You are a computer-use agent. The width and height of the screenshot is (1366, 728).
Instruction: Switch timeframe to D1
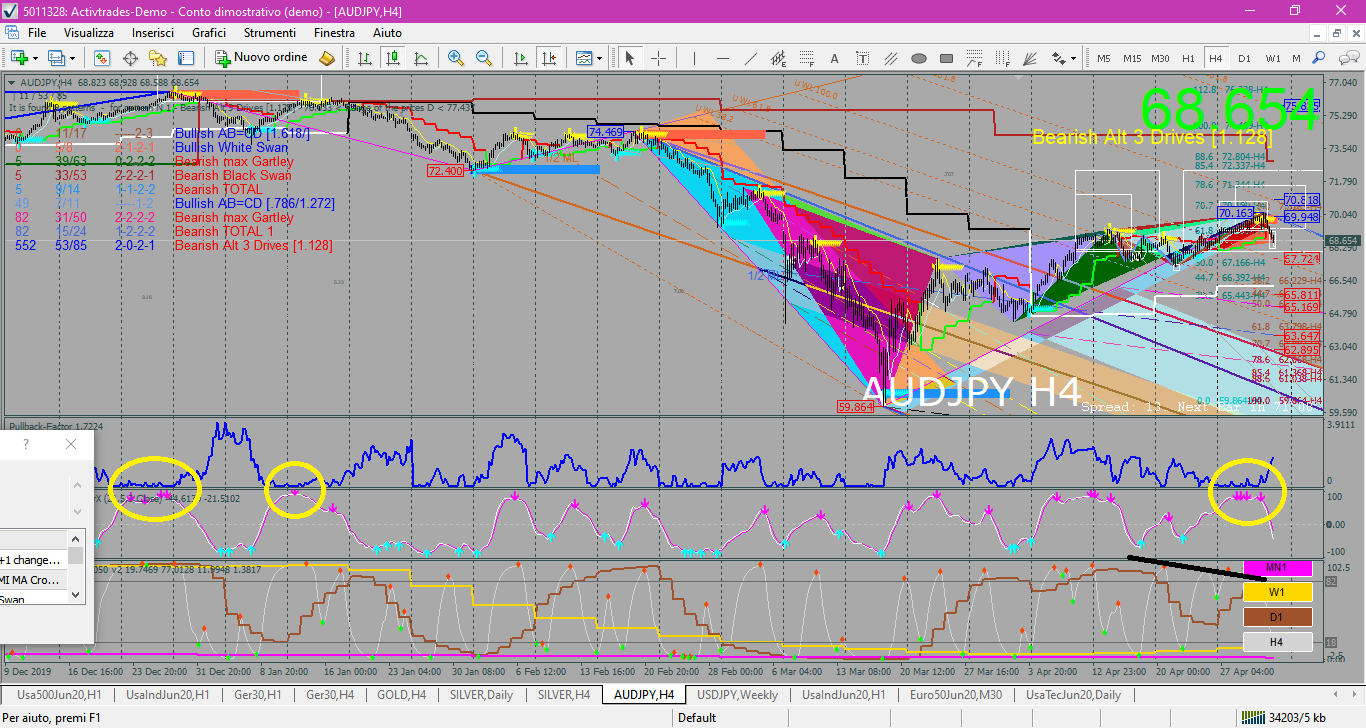(x=1244, y=58)
